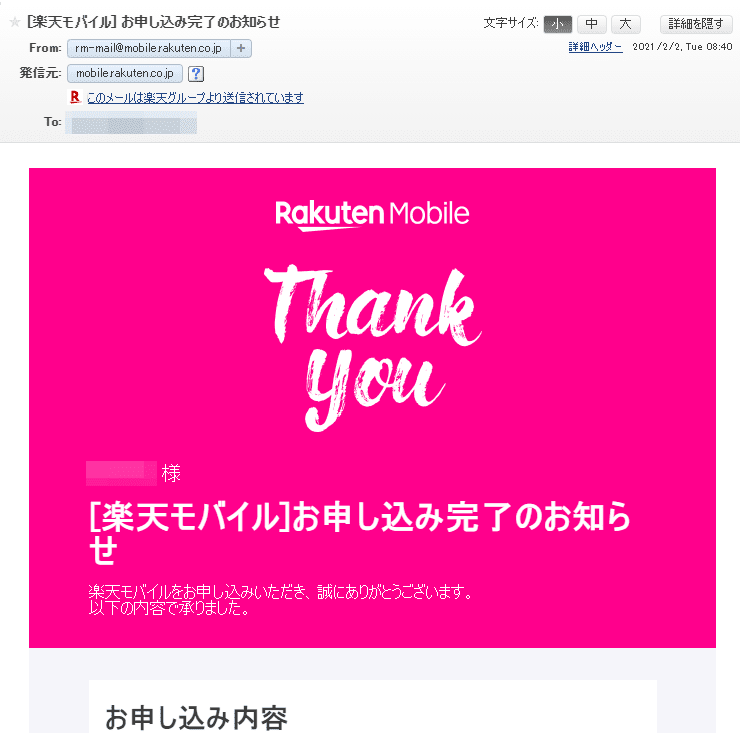Screen dimensions: 740x733
Task: Open the Rakuten Group sent-mail notice link
Action: pos(195,97)
